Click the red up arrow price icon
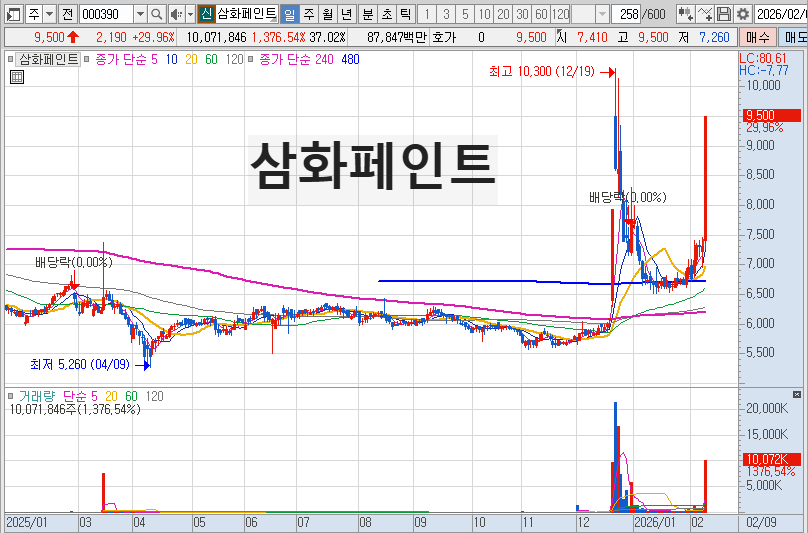 tap(73, 37)
